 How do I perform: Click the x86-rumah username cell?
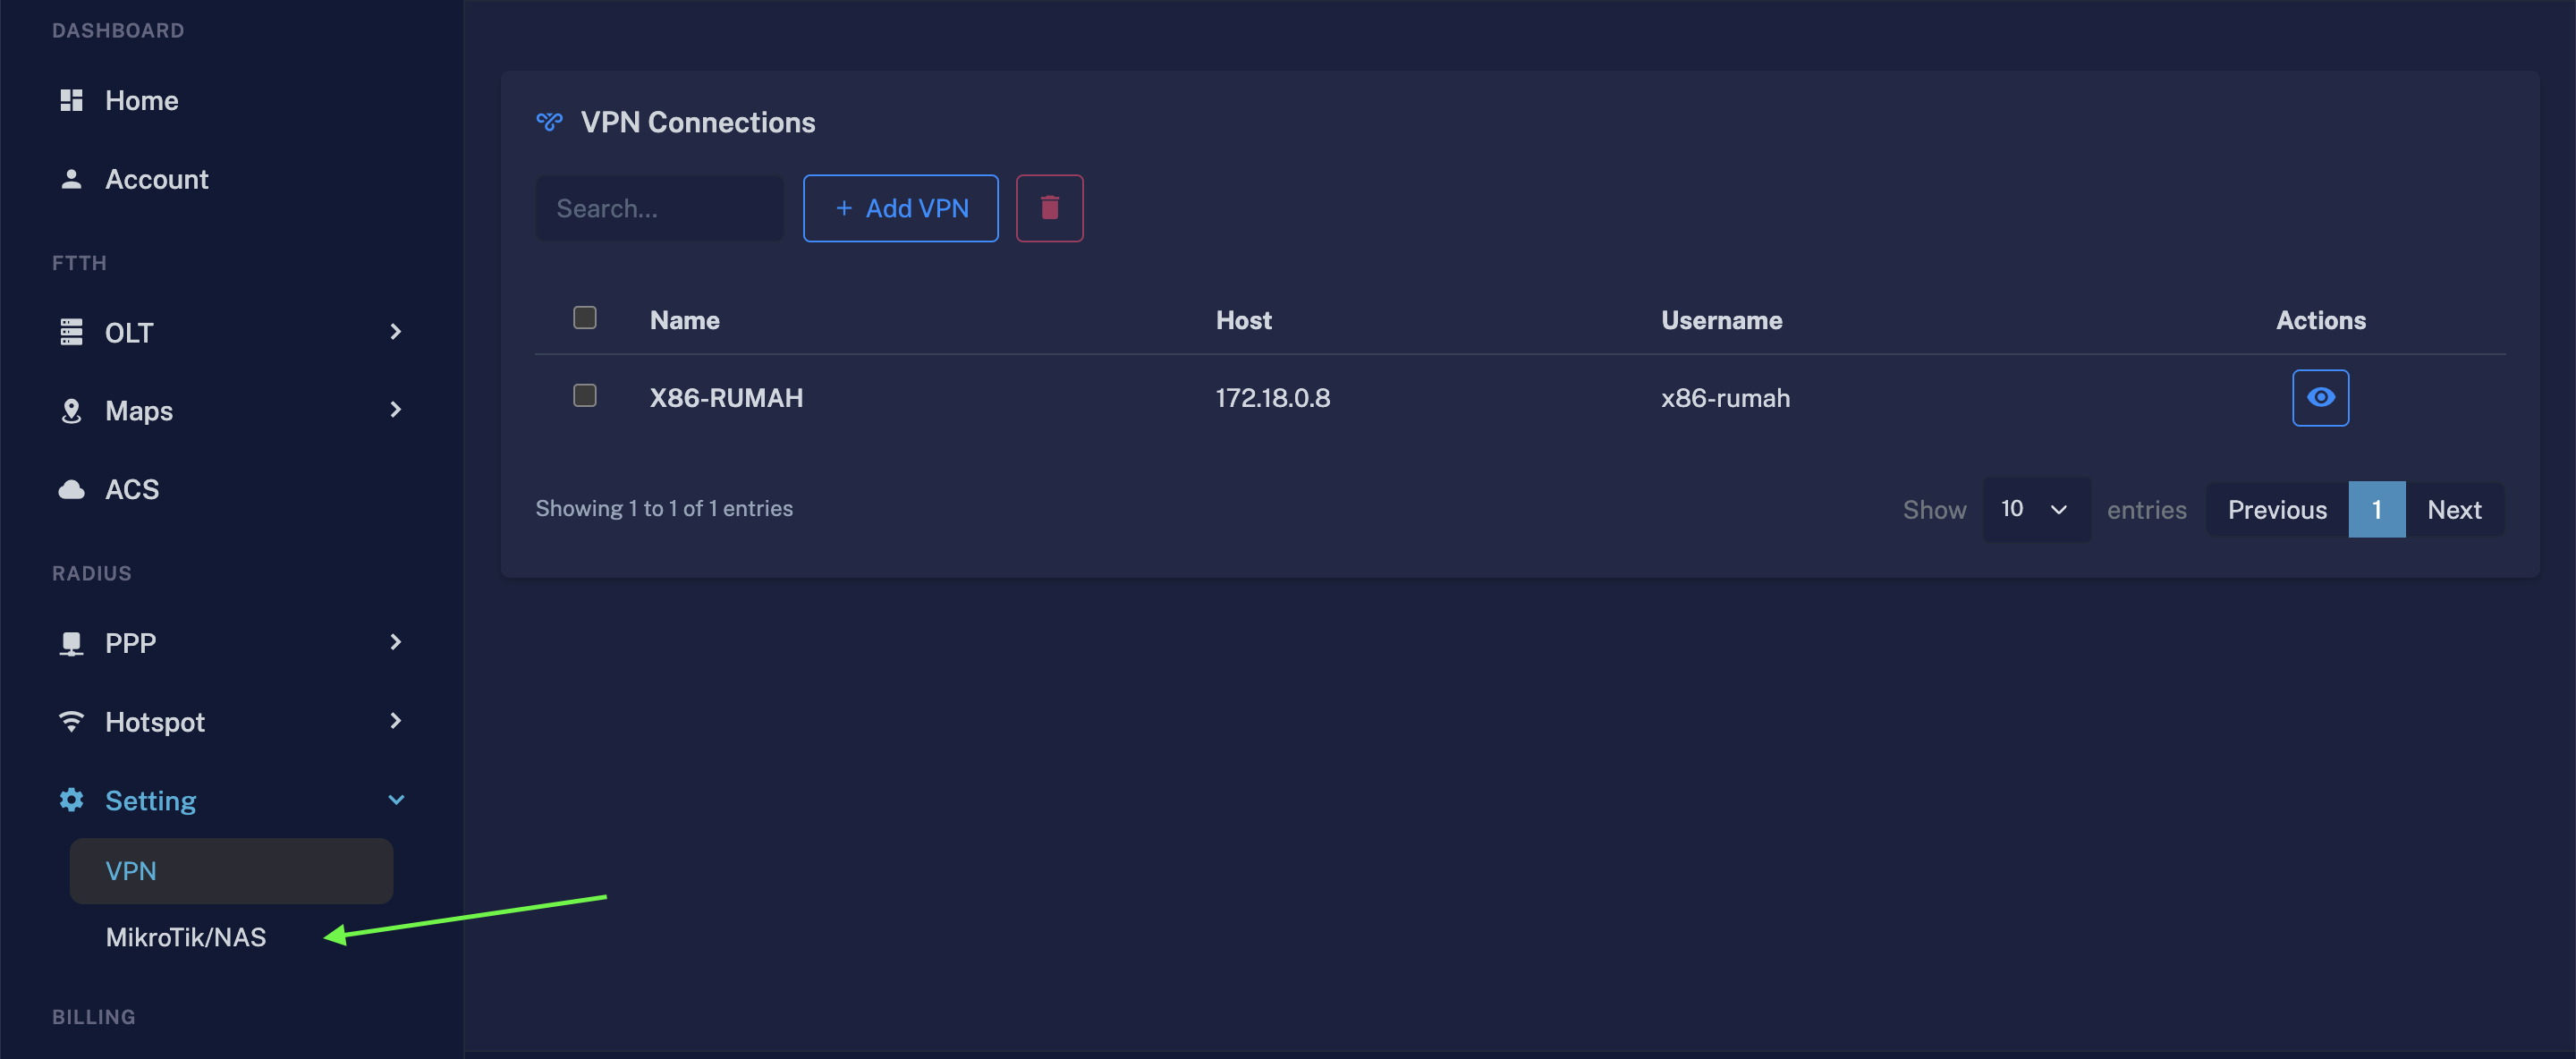coord(1725,398)
